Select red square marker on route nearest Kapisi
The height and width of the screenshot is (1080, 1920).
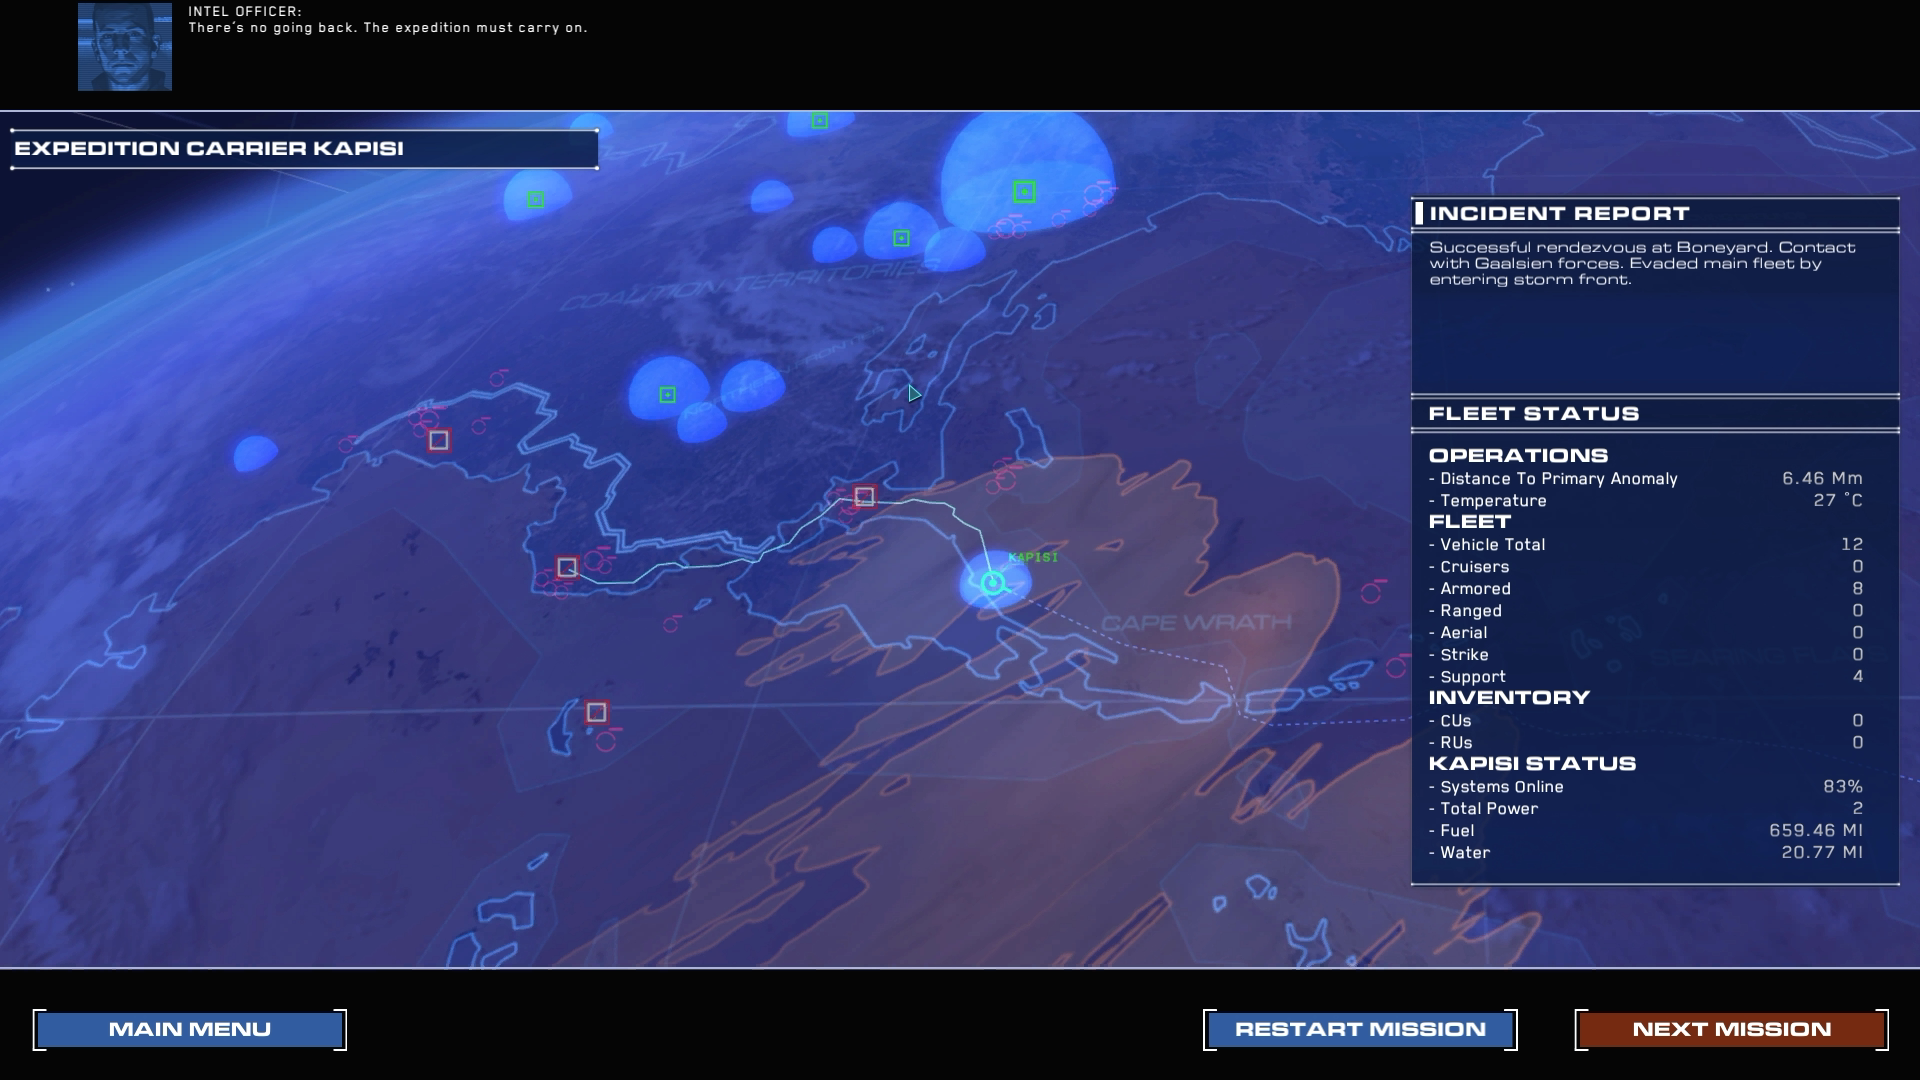tap(865, 496)
